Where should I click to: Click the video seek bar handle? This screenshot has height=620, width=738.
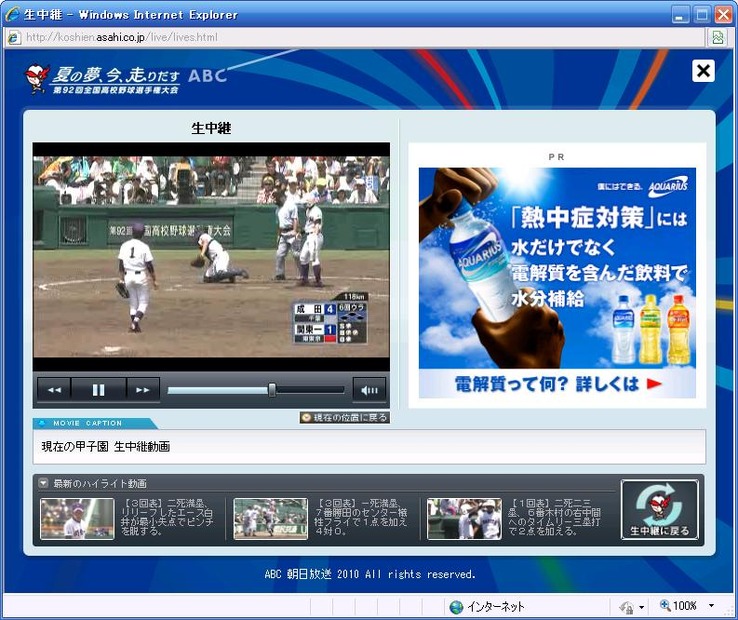pyautogui.click(x=272, y=390)
